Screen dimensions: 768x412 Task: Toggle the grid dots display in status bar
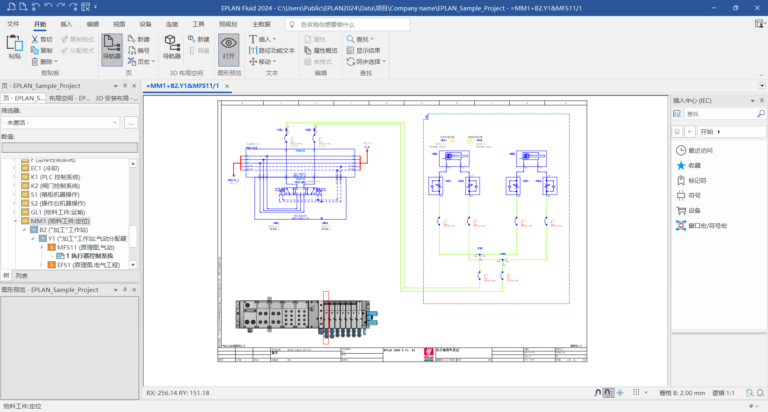pyautogui.click(x=636, y=392)
